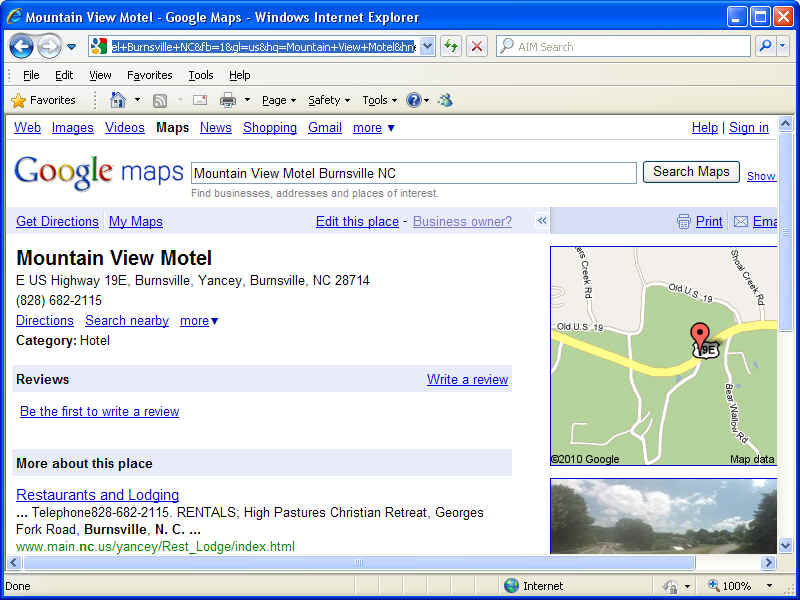Click the AIM messenger icon in command bar
This screenshot has height=600, width=800.
point(445,100)
